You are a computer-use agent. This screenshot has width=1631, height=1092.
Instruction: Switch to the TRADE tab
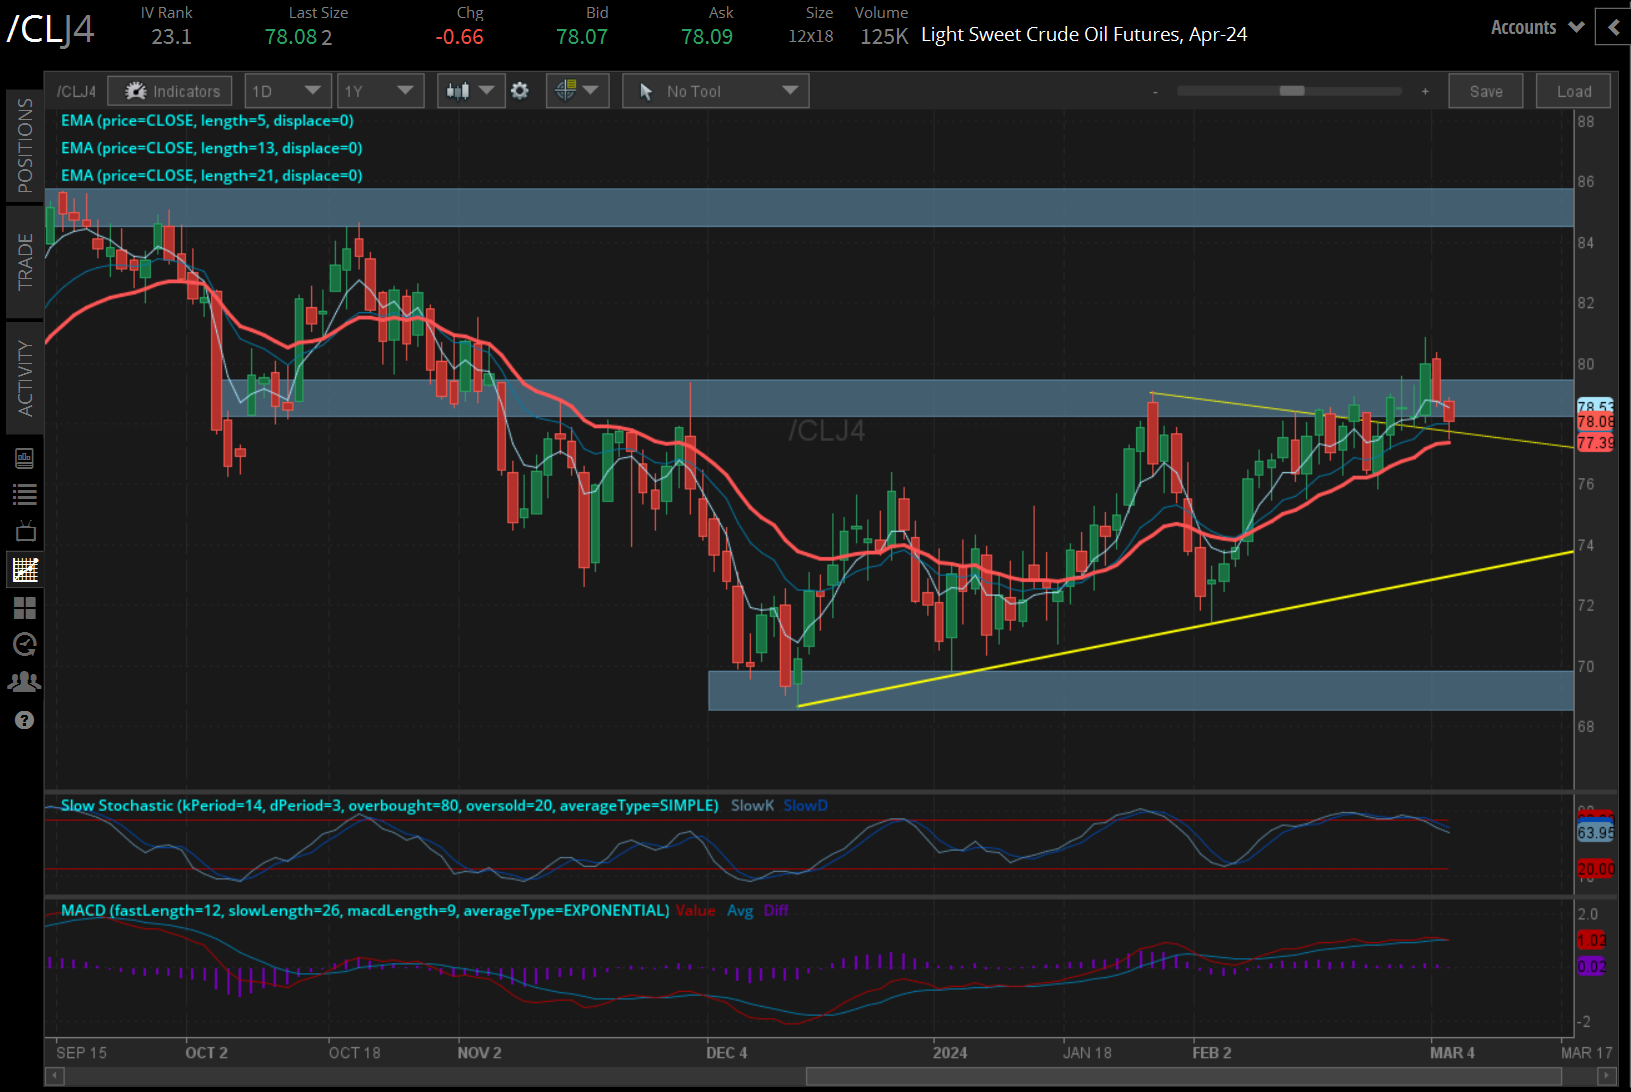click(x=25, y=262)
